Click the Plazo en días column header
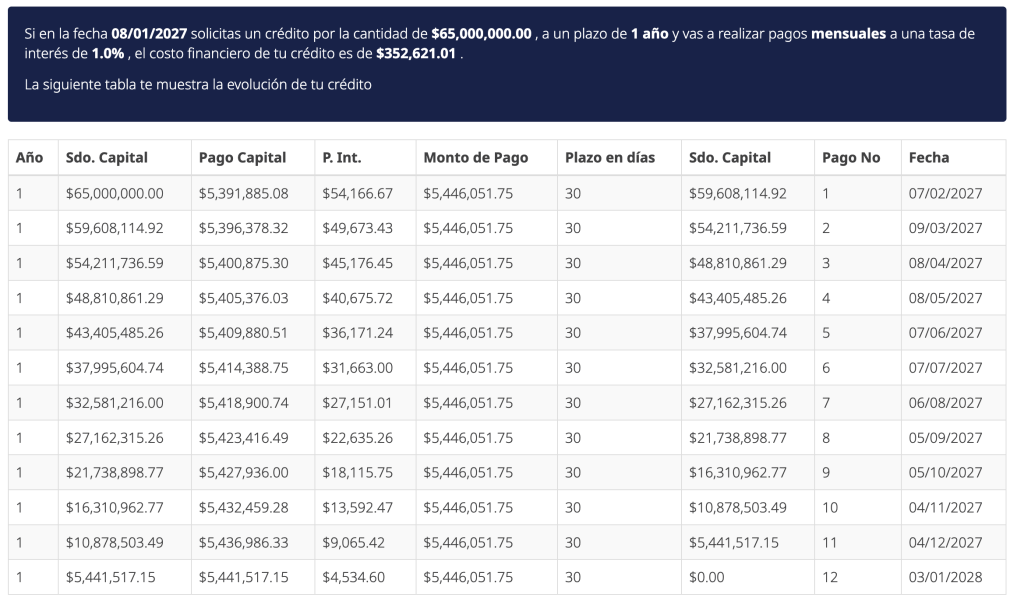This screenshot has width=1024, height=601. (610, 157)
